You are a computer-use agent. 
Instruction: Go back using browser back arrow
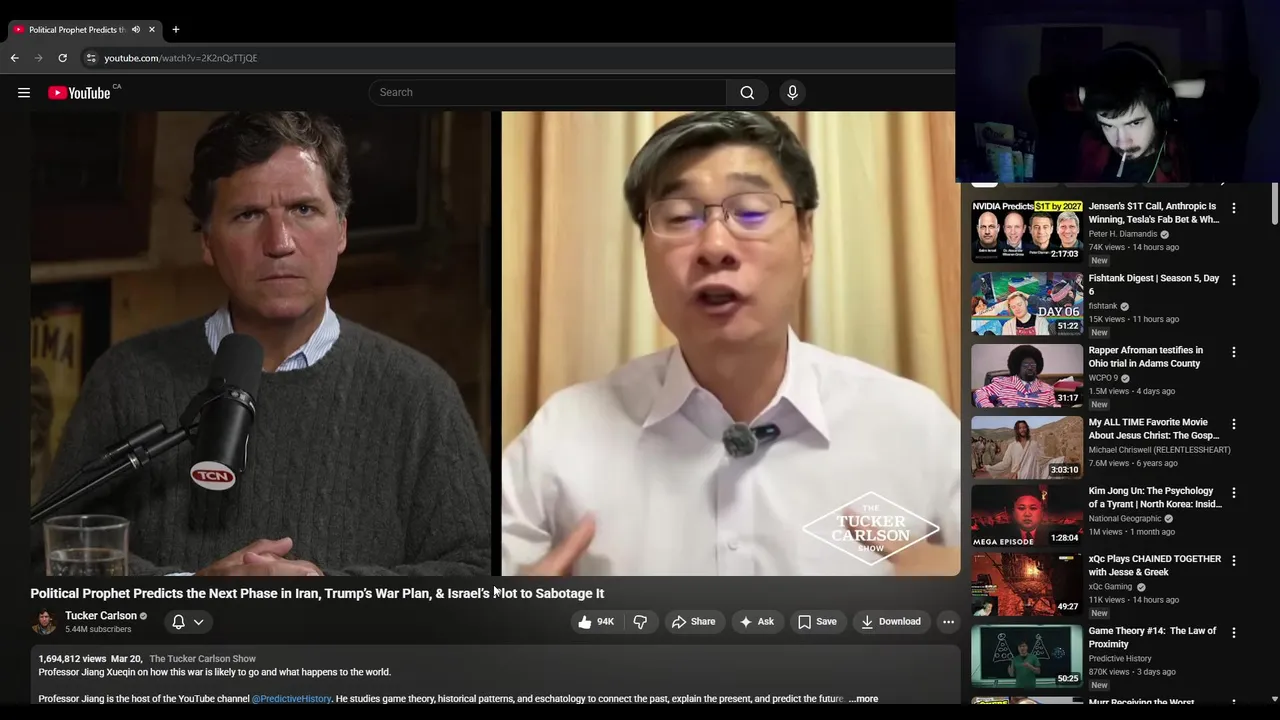(14, 58)
